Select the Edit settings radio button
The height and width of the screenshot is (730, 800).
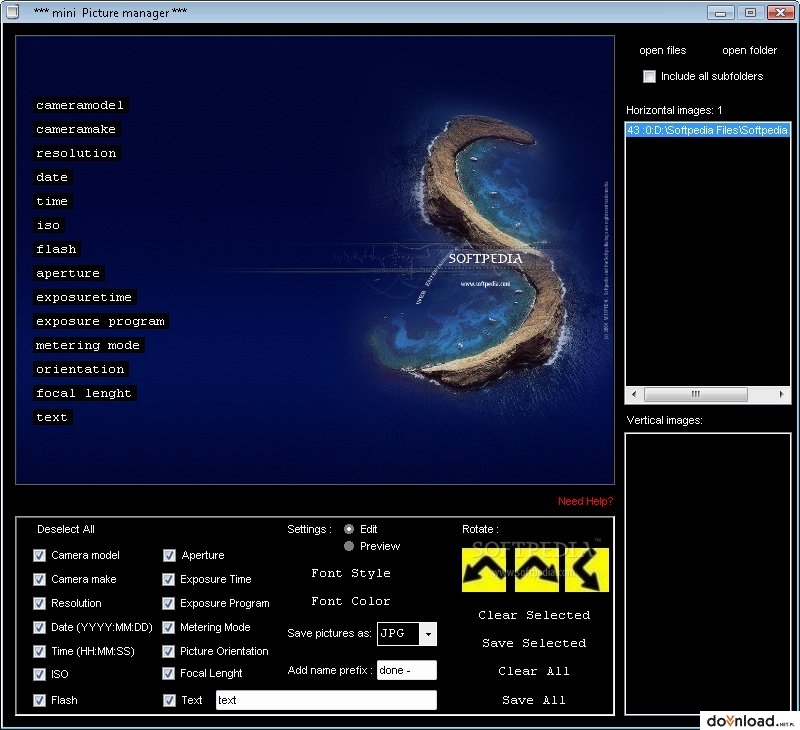[349, 529]
